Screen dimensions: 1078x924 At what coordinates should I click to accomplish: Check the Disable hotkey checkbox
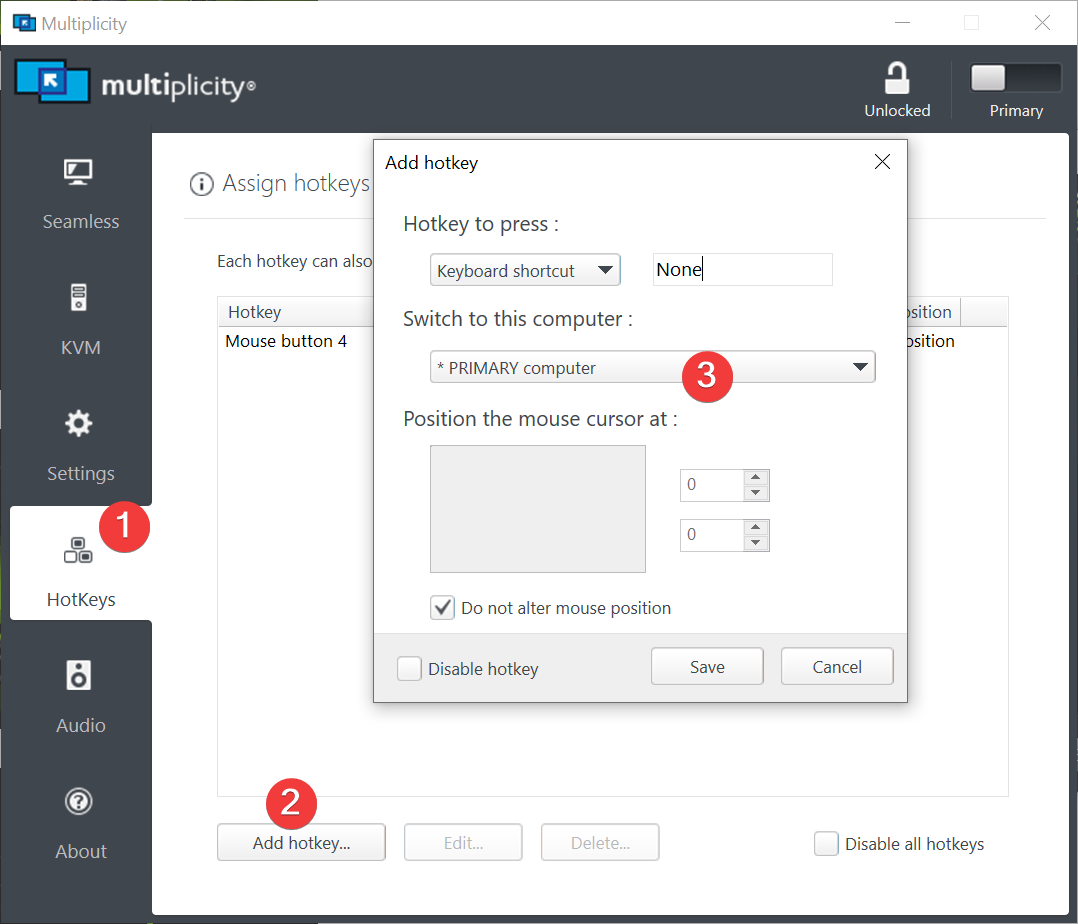[409, 668]
